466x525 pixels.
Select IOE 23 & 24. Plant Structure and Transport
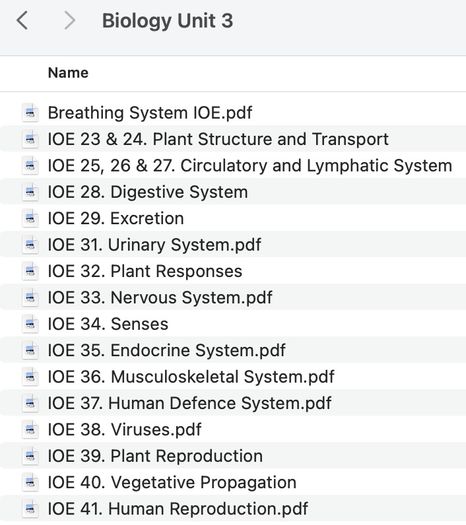(233, 139)
